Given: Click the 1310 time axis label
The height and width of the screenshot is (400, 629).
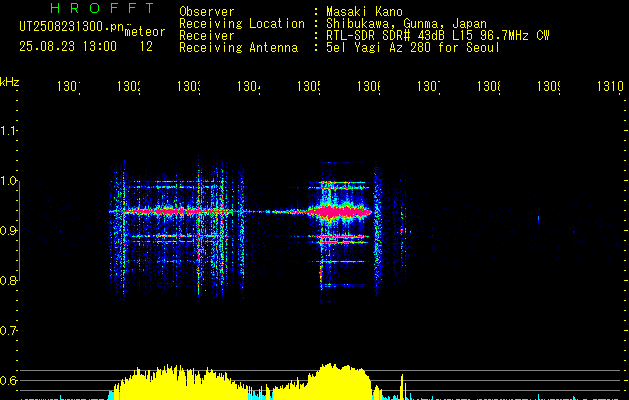Looking at the screenshot, I should pos(610,86).
